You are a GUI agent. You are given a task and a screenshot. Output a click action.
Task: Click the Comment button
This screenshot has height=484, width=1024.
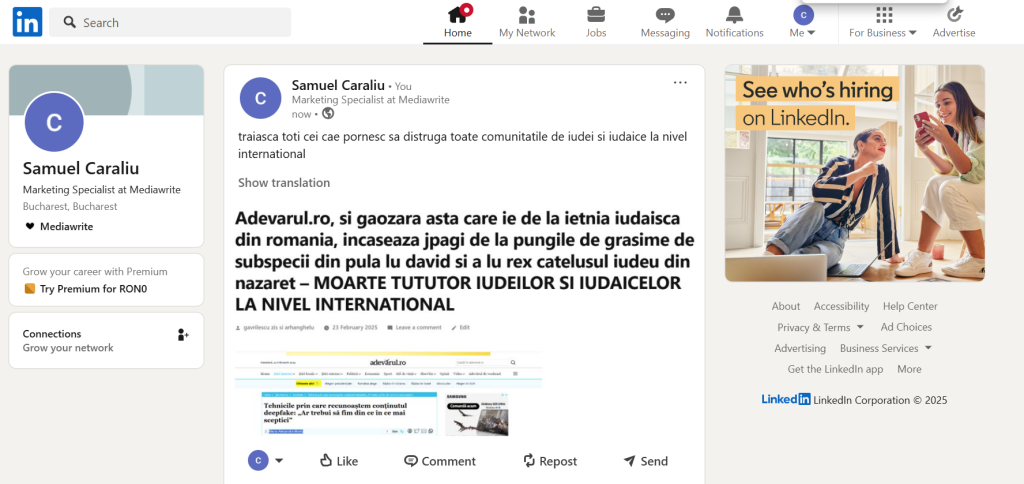(440, 461)
